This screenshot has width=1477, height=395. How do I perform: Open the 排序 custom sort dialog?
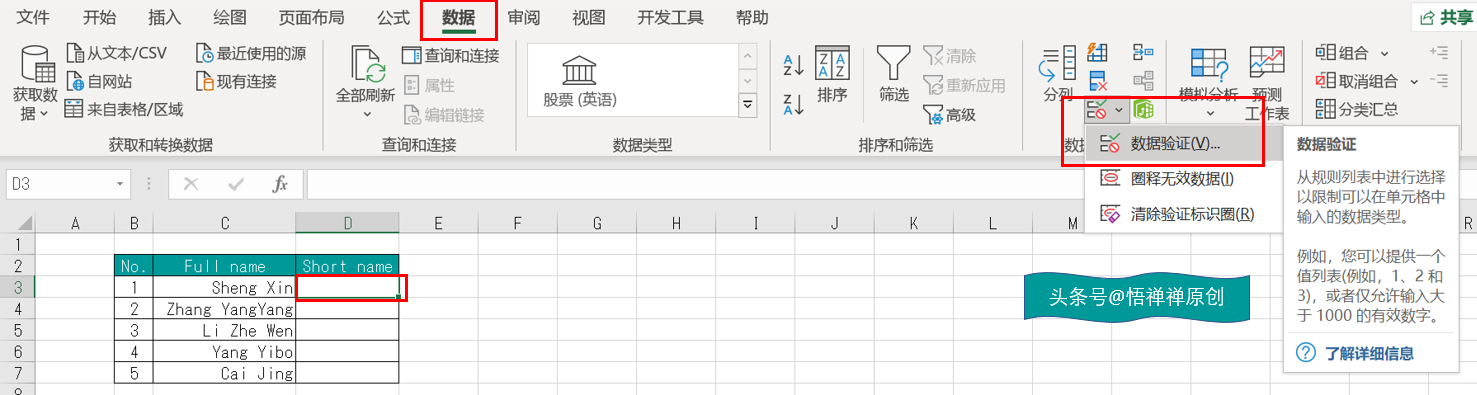coord(832,75)
